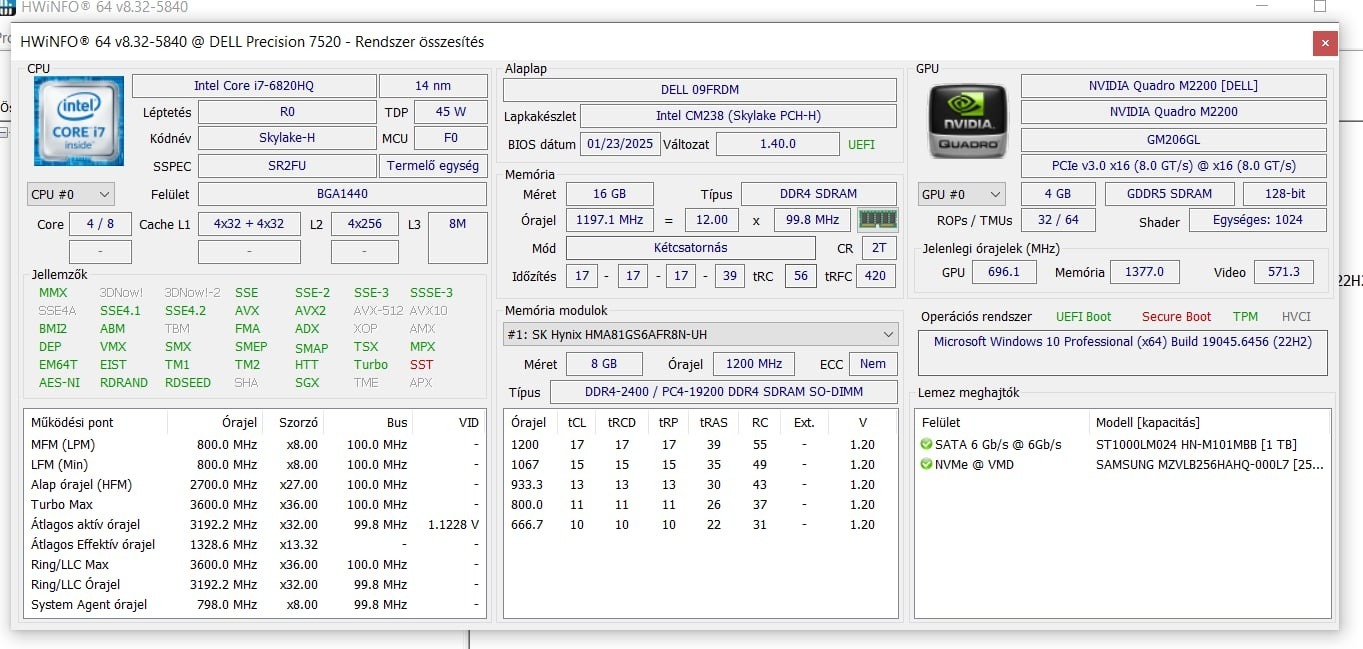Click the AES-NI feature flag
The height and width of the screenshot is (649, 1363).
(x=59, y=382)
